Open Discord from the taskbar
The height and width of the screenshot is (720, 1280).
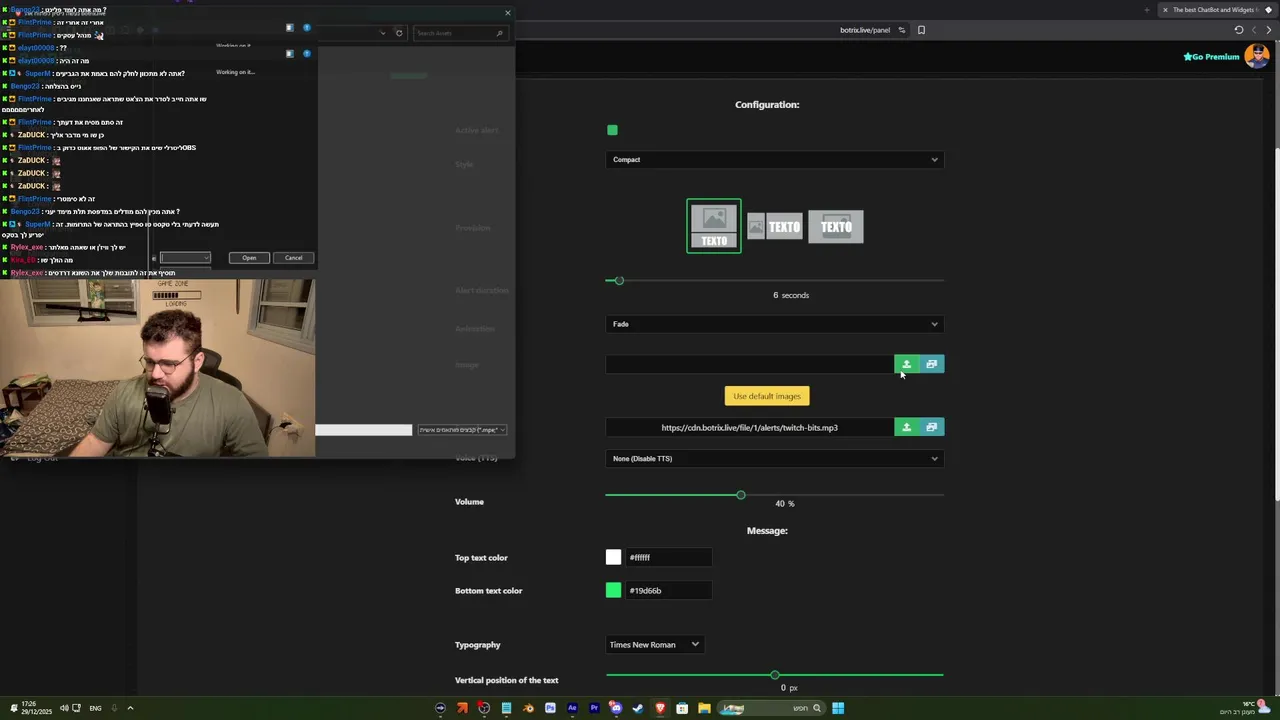[616, 708]
